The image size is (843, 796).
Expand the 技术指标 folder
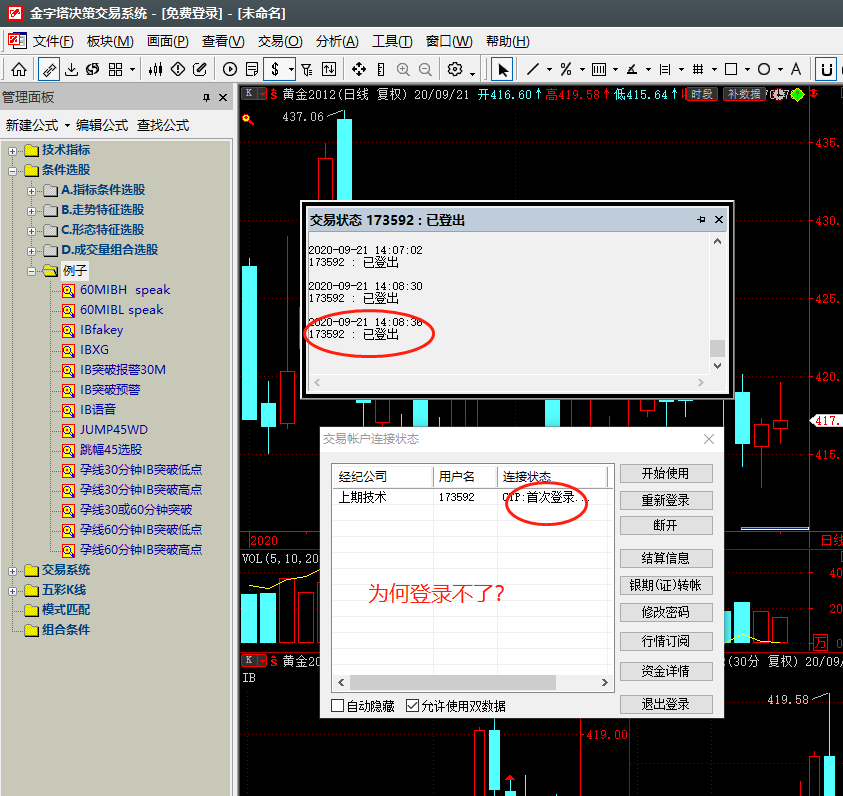[13, 150]
